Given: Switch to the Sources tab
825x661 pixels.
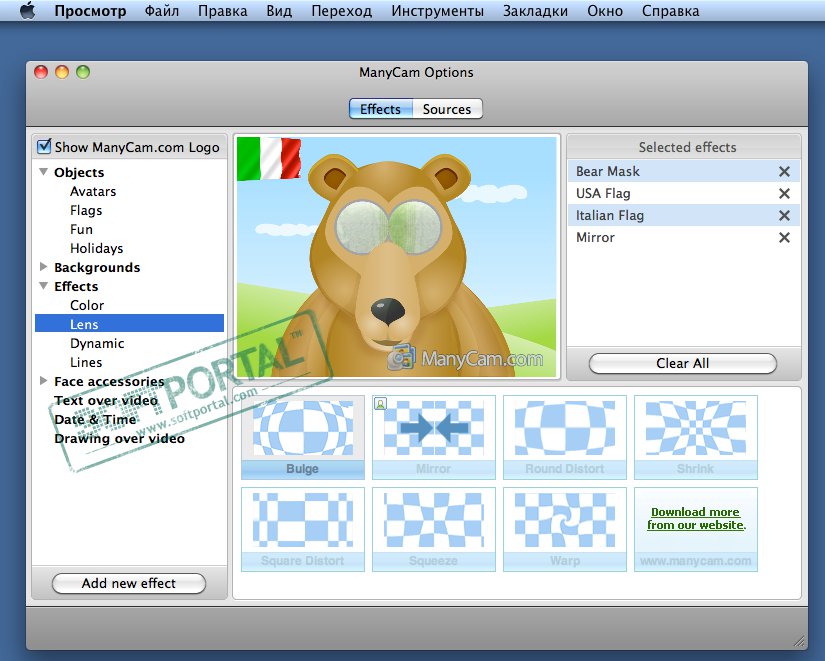Looking at the screenshot, I should click(447, 109).
